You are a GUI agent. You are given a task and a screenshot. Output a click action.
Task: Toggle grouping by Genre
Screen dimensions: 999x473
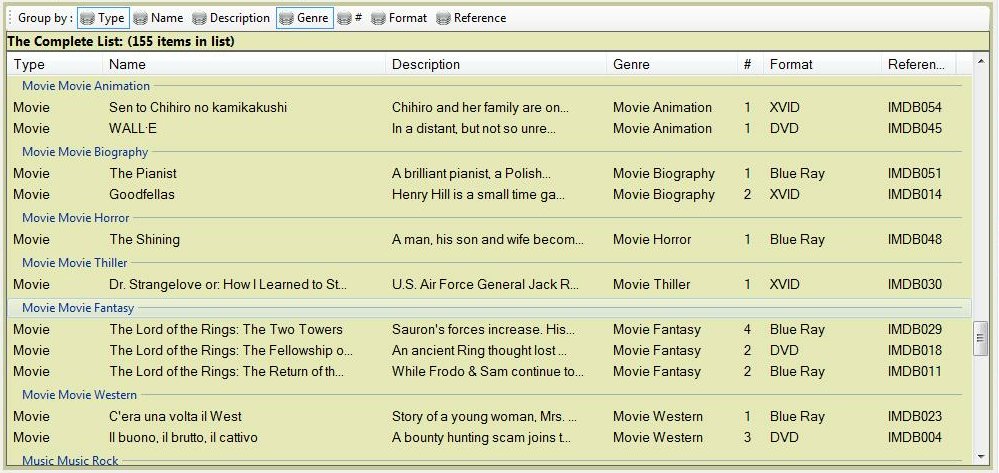[304, 18]
